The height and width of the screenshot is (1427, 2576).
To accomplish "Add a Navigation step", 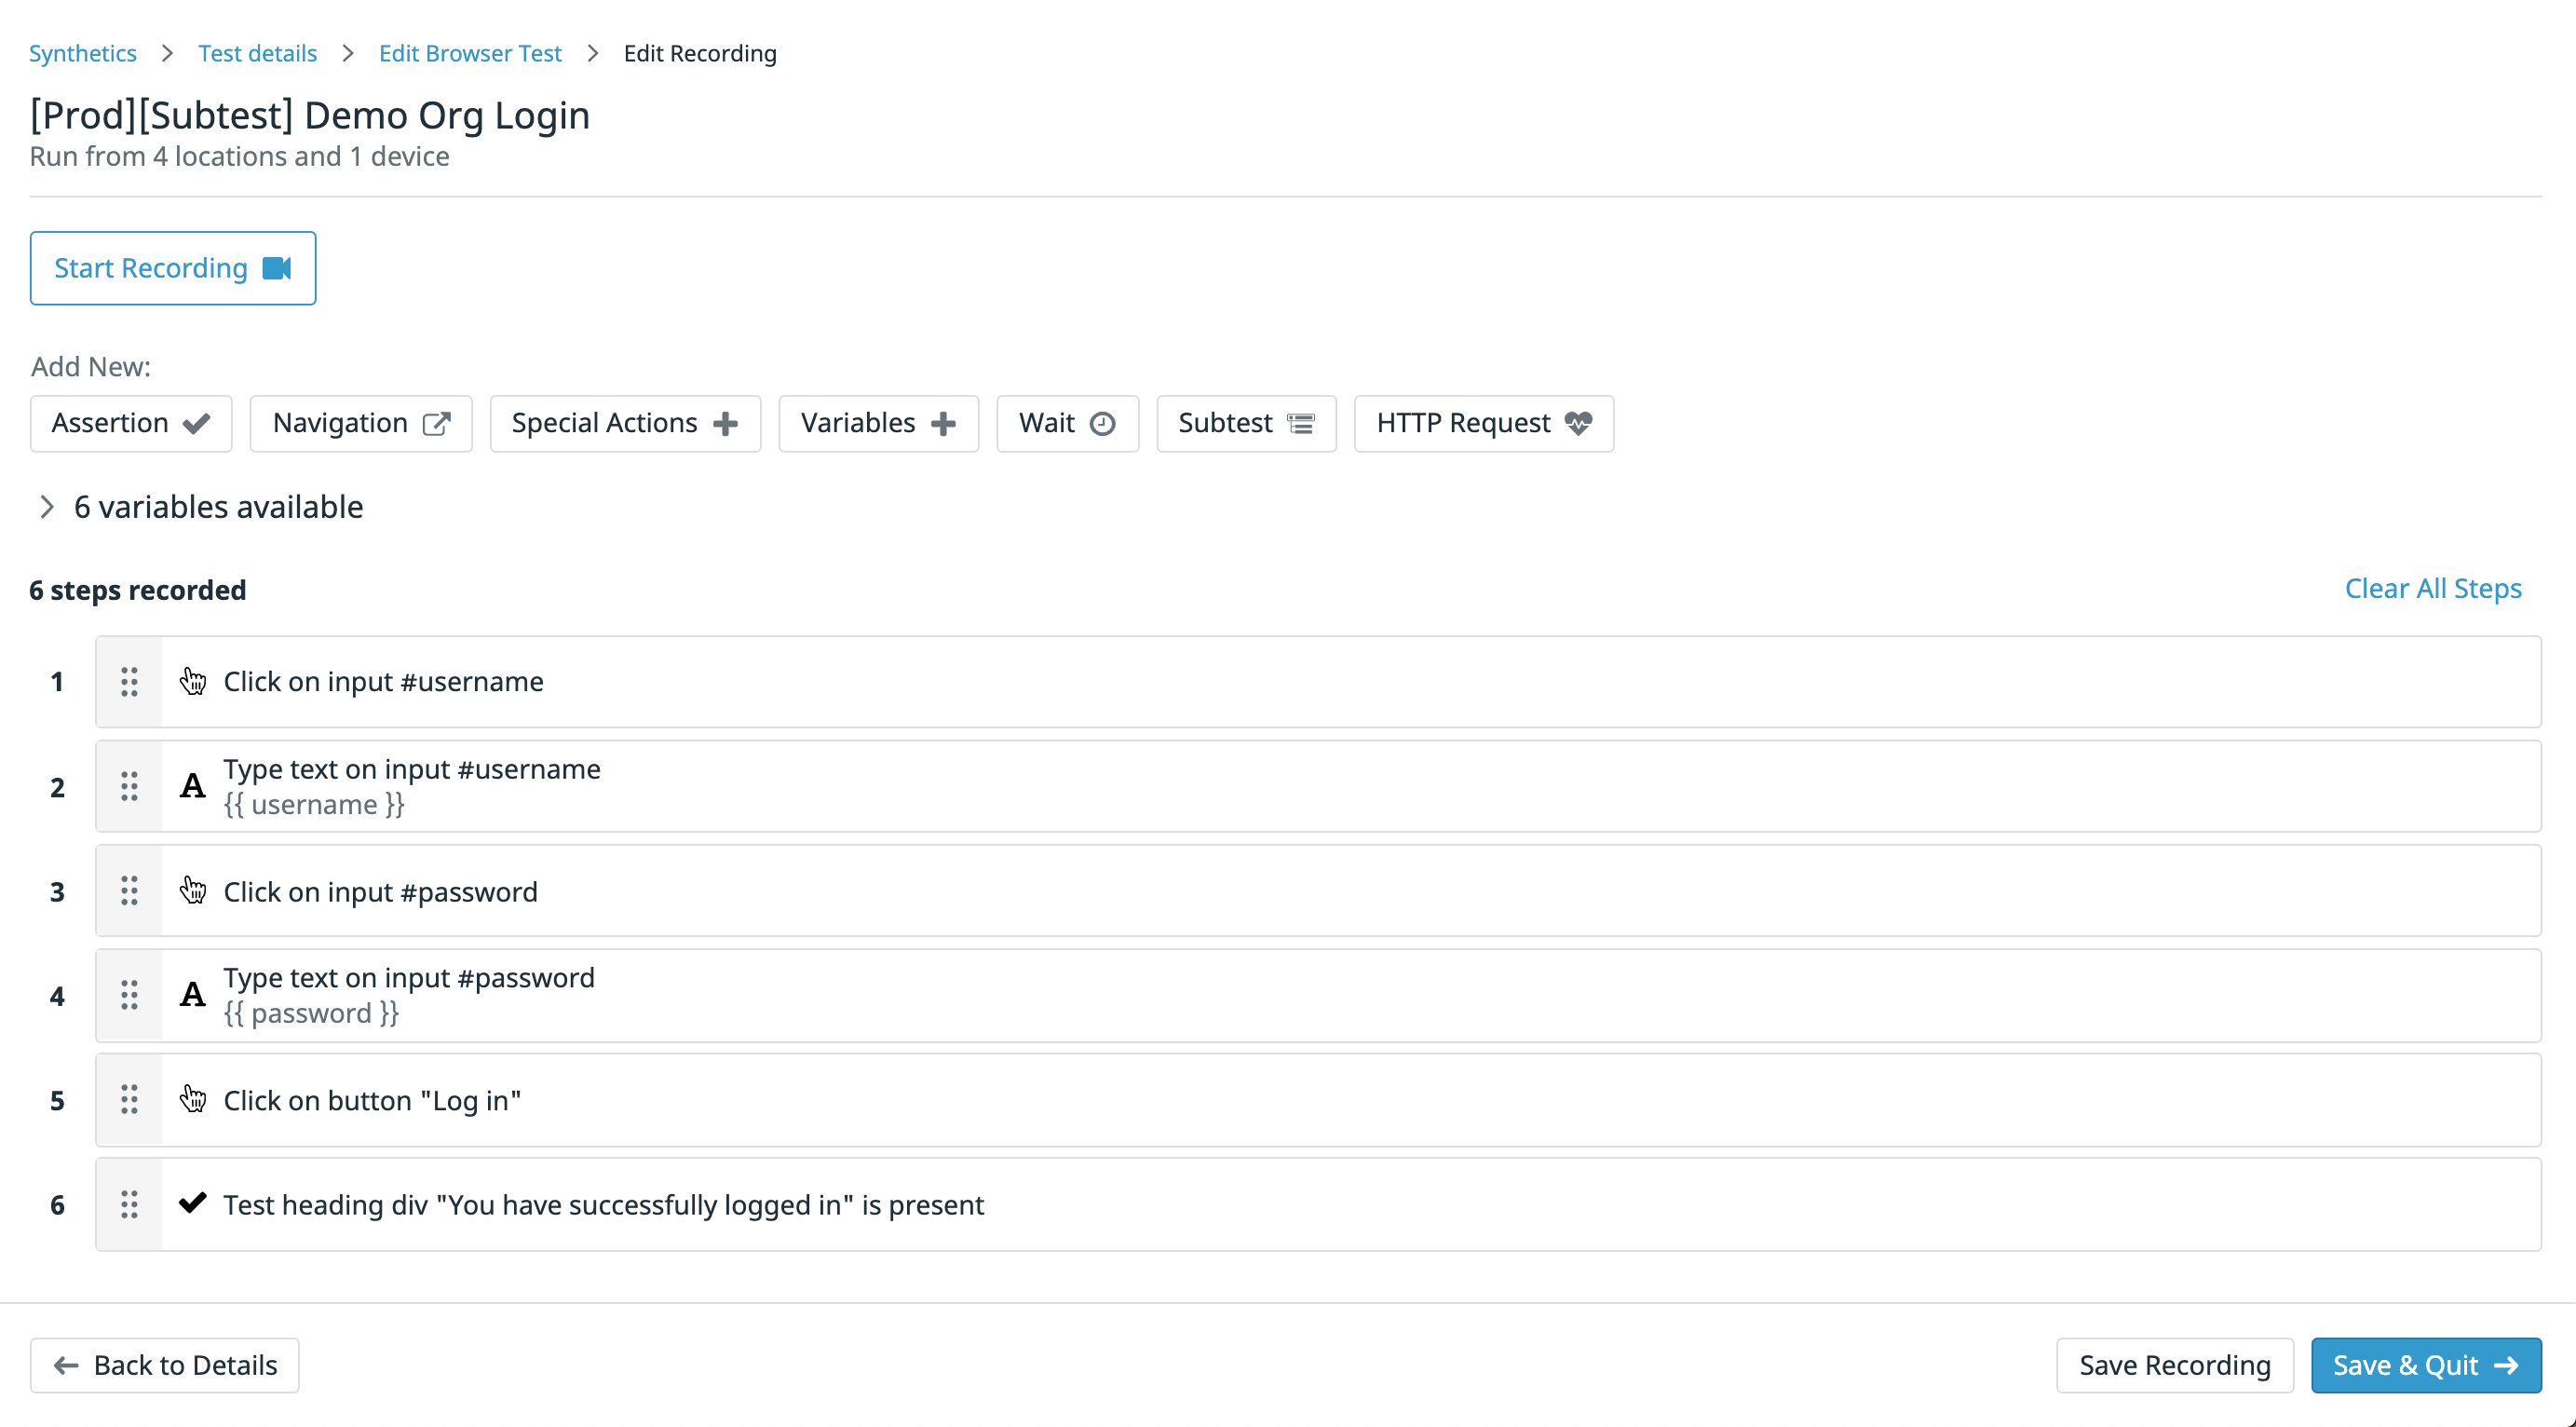I will (x=360, y=423).
